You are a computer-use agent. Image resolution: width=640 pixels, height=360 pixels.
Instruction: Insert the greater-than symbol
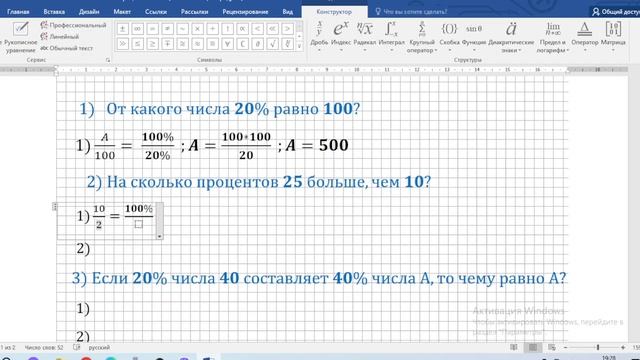tap(287, 29)
